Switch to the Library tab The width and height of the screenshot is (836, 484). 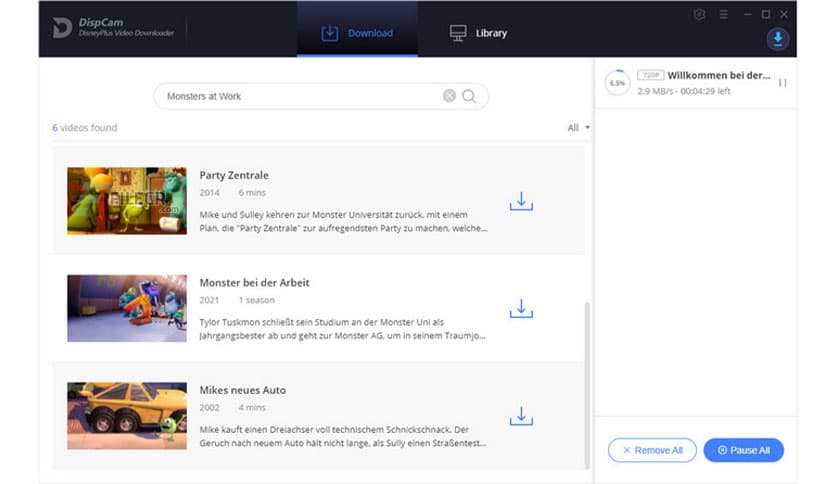478,33
